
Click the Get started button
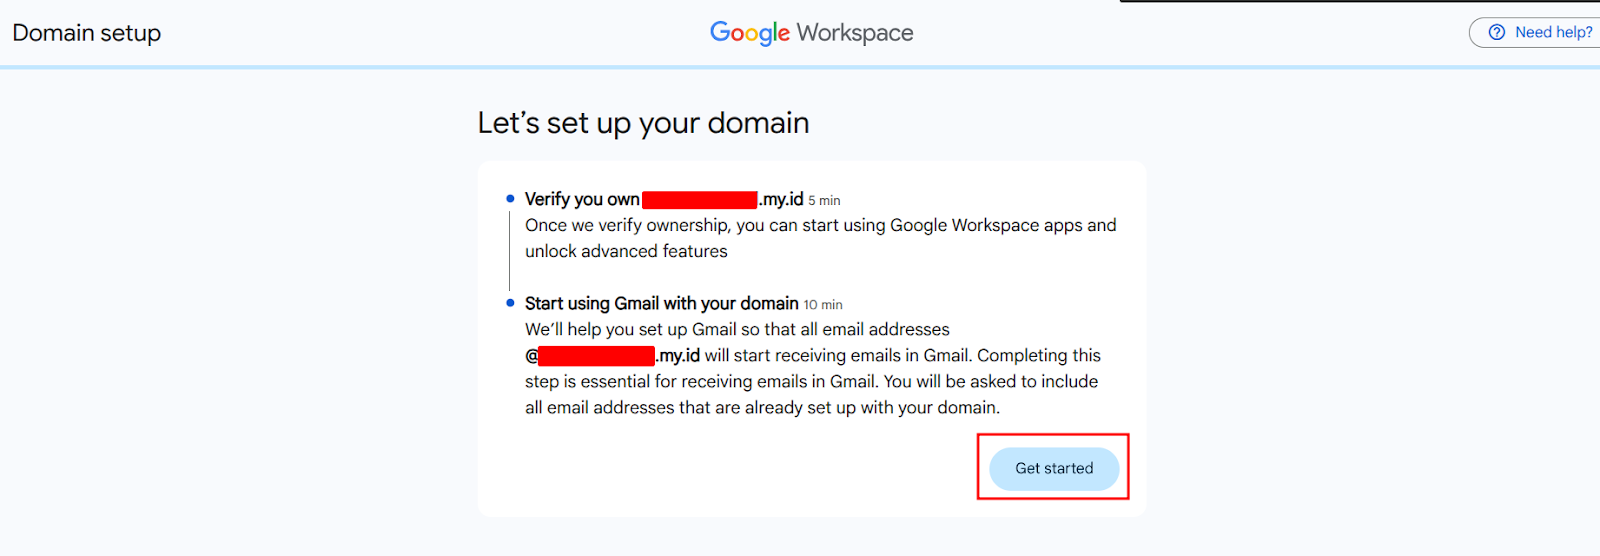coord(1054,468)
